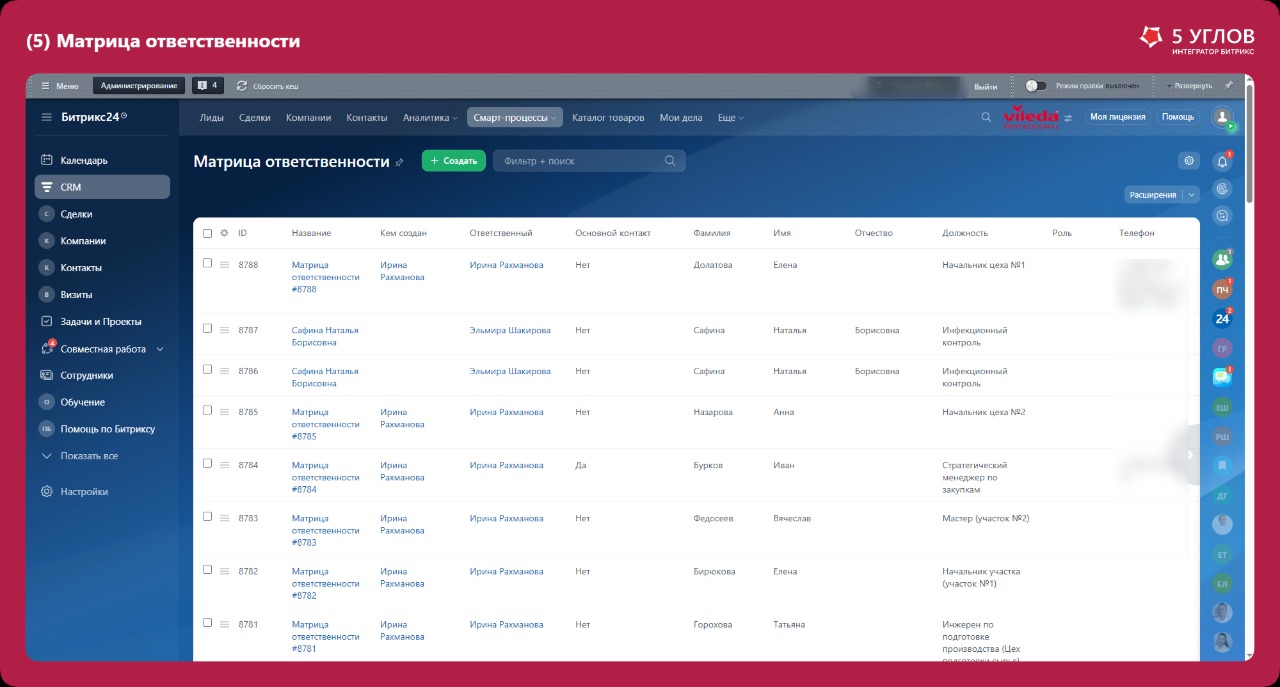1280x687 pixels.
Task: Collapse left menu via Битрикс24 hamburger
Action: pyautogui.click(x=46, y=117)
